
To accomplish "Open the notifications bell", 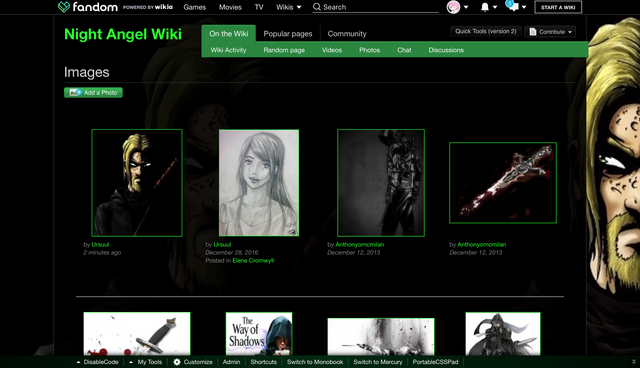I will coord(484,7).
